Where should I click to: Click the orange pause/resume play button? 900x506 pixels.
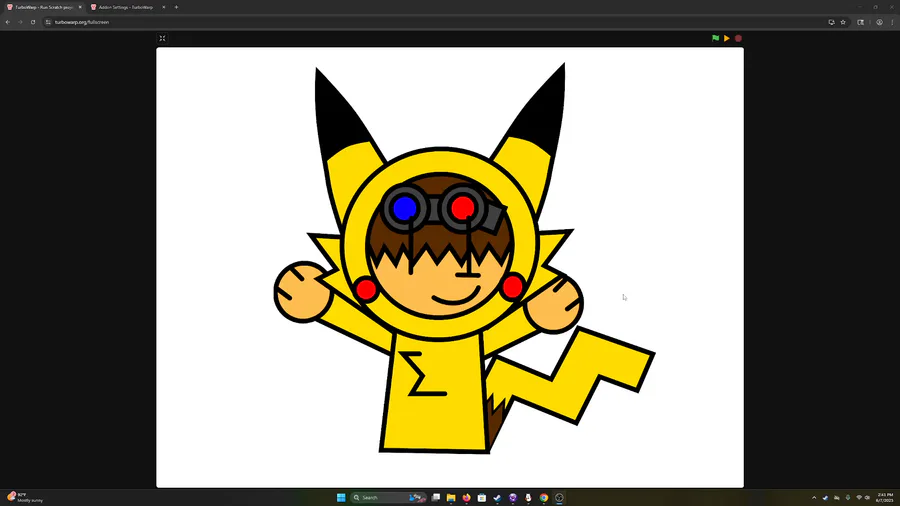(727, 38)
